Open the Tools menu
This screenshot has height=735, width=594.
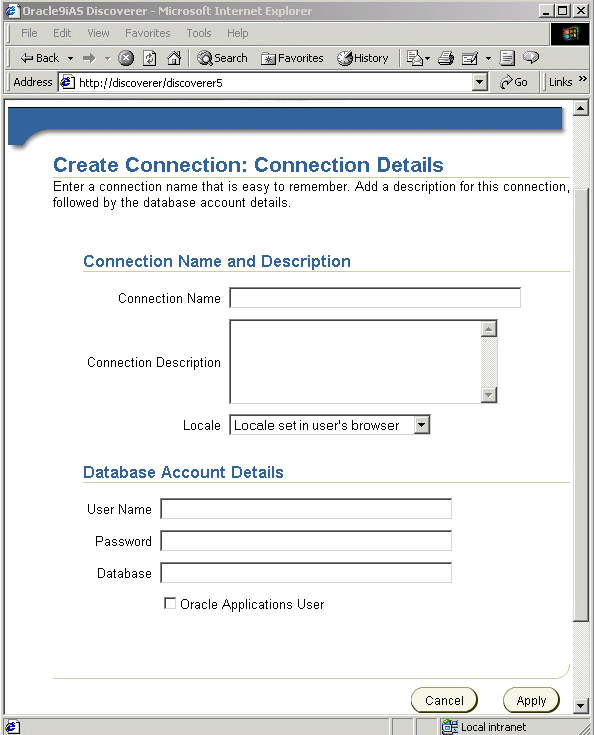[199, 33]
